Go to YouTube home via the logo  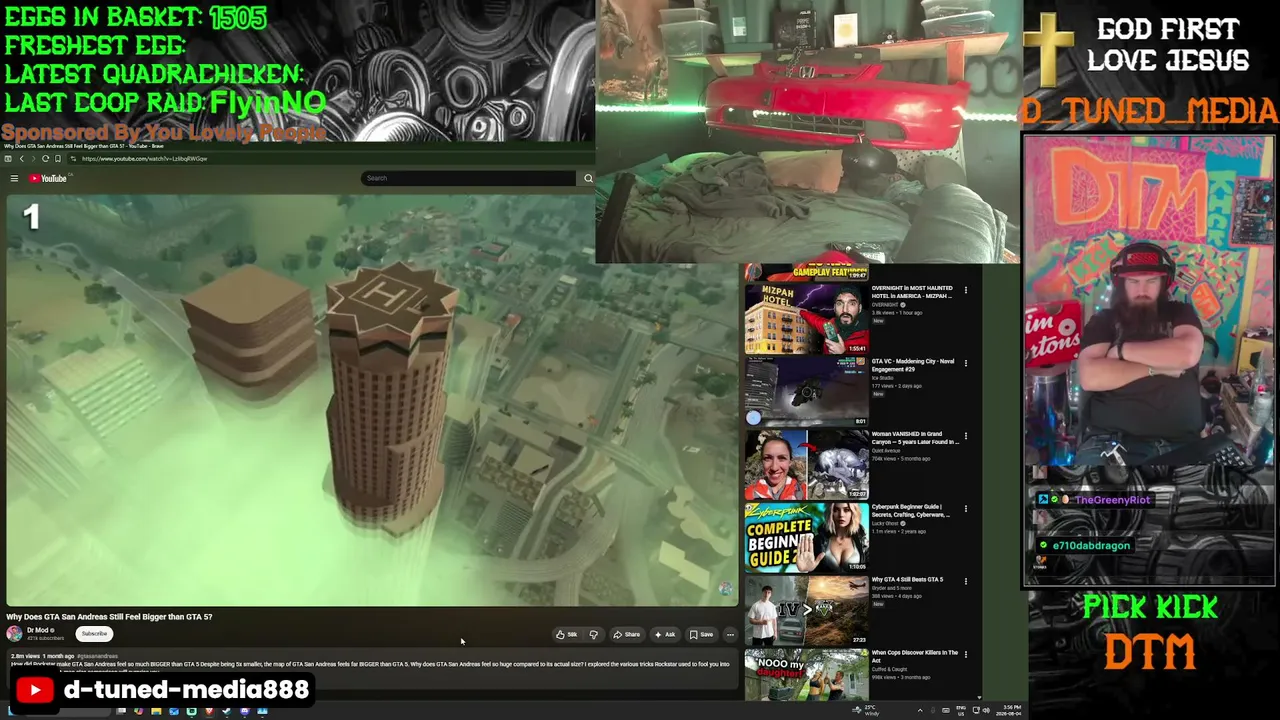point(48,179)
